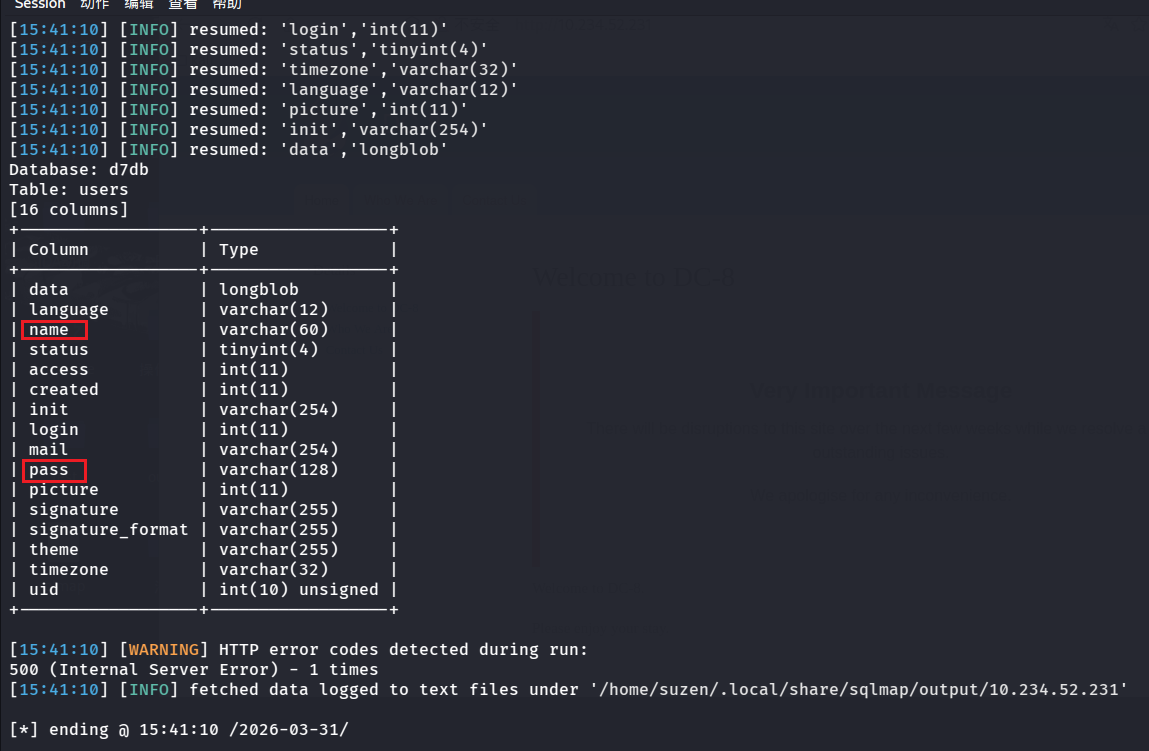Open the 编辑 menu
Screen dimensions: 1149x751
[139, 4]
